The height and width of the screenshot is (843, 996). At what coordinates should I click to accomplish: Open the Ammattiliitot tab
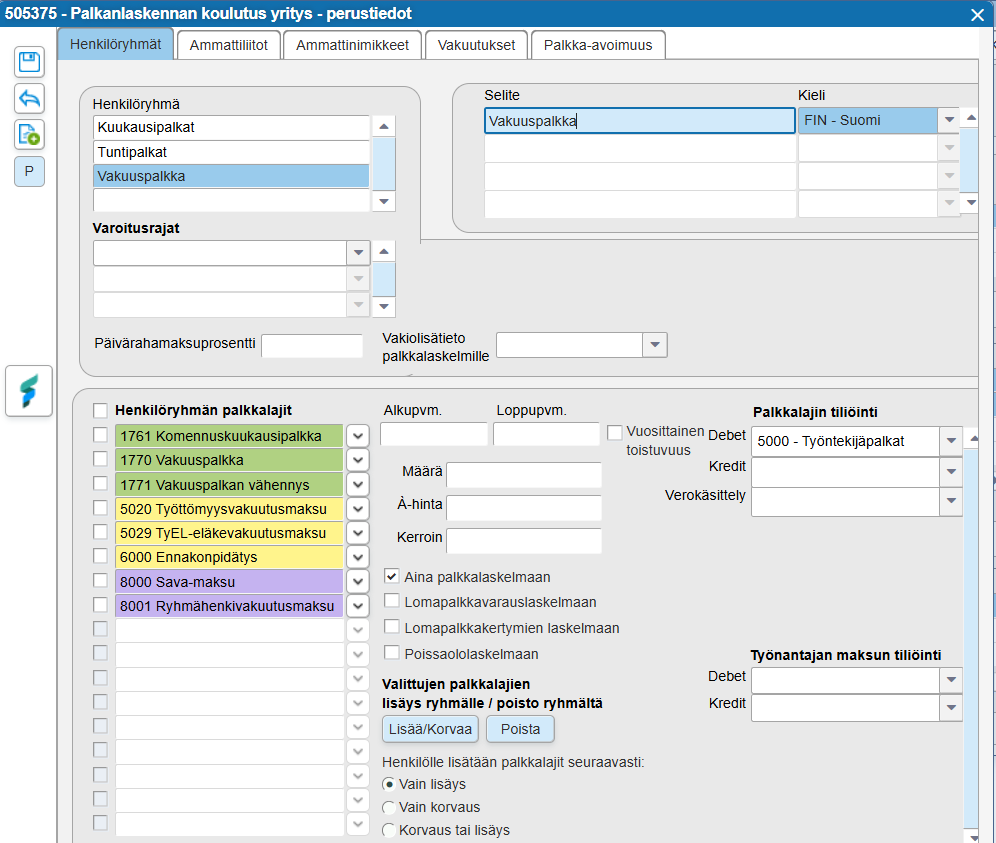point(229,45)
